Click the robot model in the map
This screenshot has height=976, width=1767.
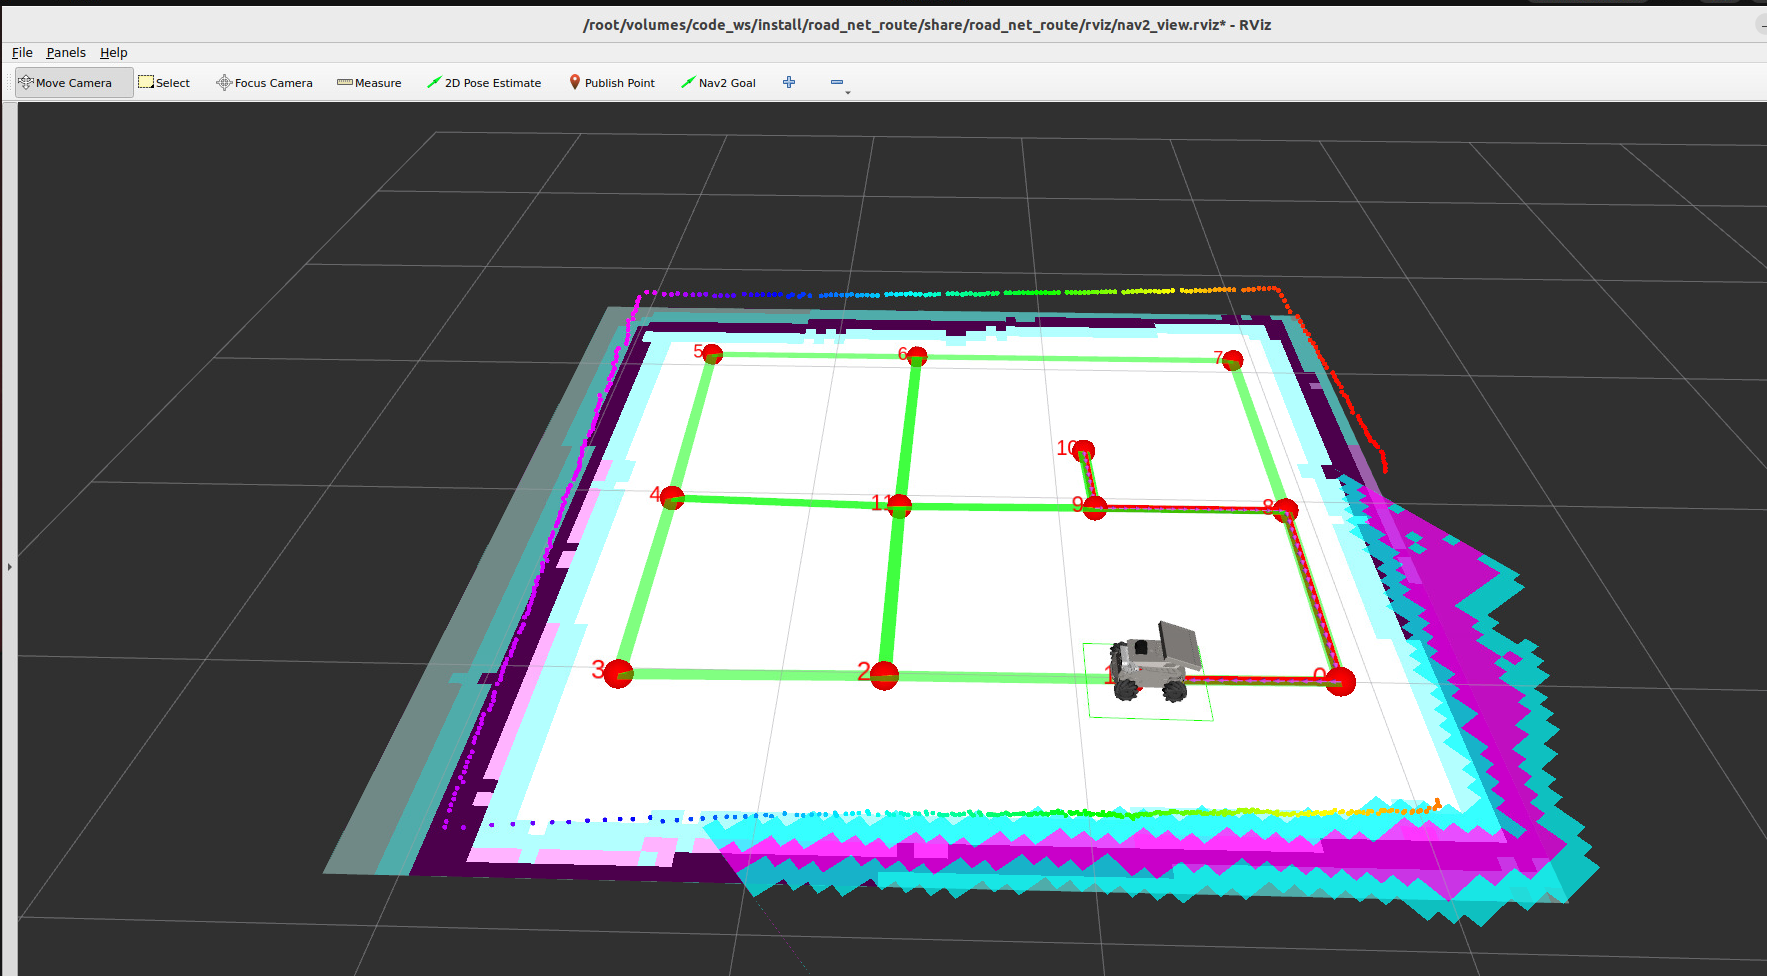point(1155,662)
